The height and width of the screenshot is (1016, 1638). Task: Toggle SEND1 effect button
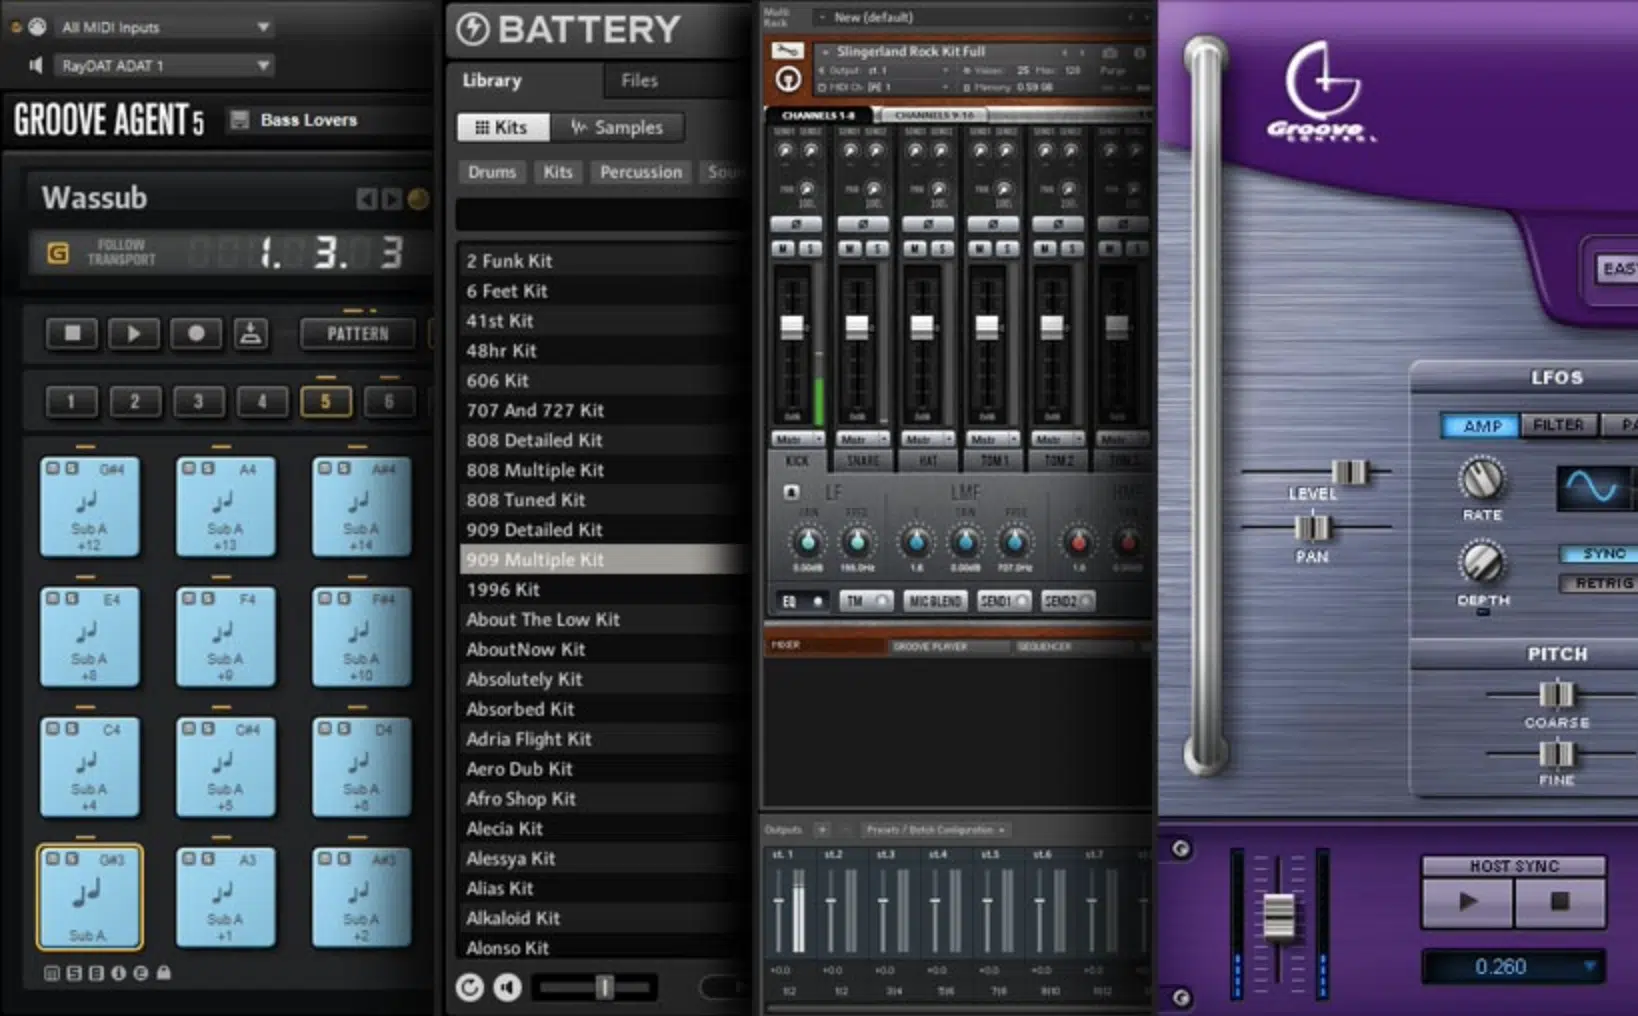(1004, 601)
